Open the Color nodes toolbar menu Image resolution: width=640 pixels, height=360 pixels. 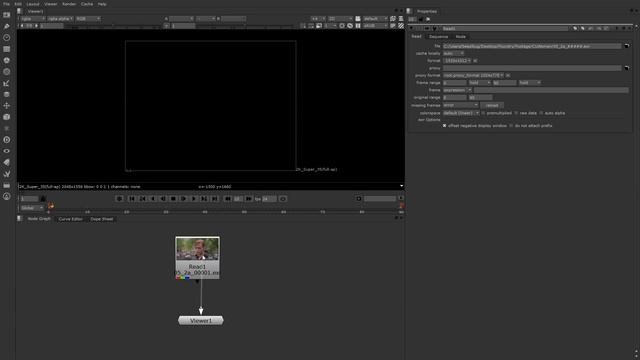[x=7, y=60]
